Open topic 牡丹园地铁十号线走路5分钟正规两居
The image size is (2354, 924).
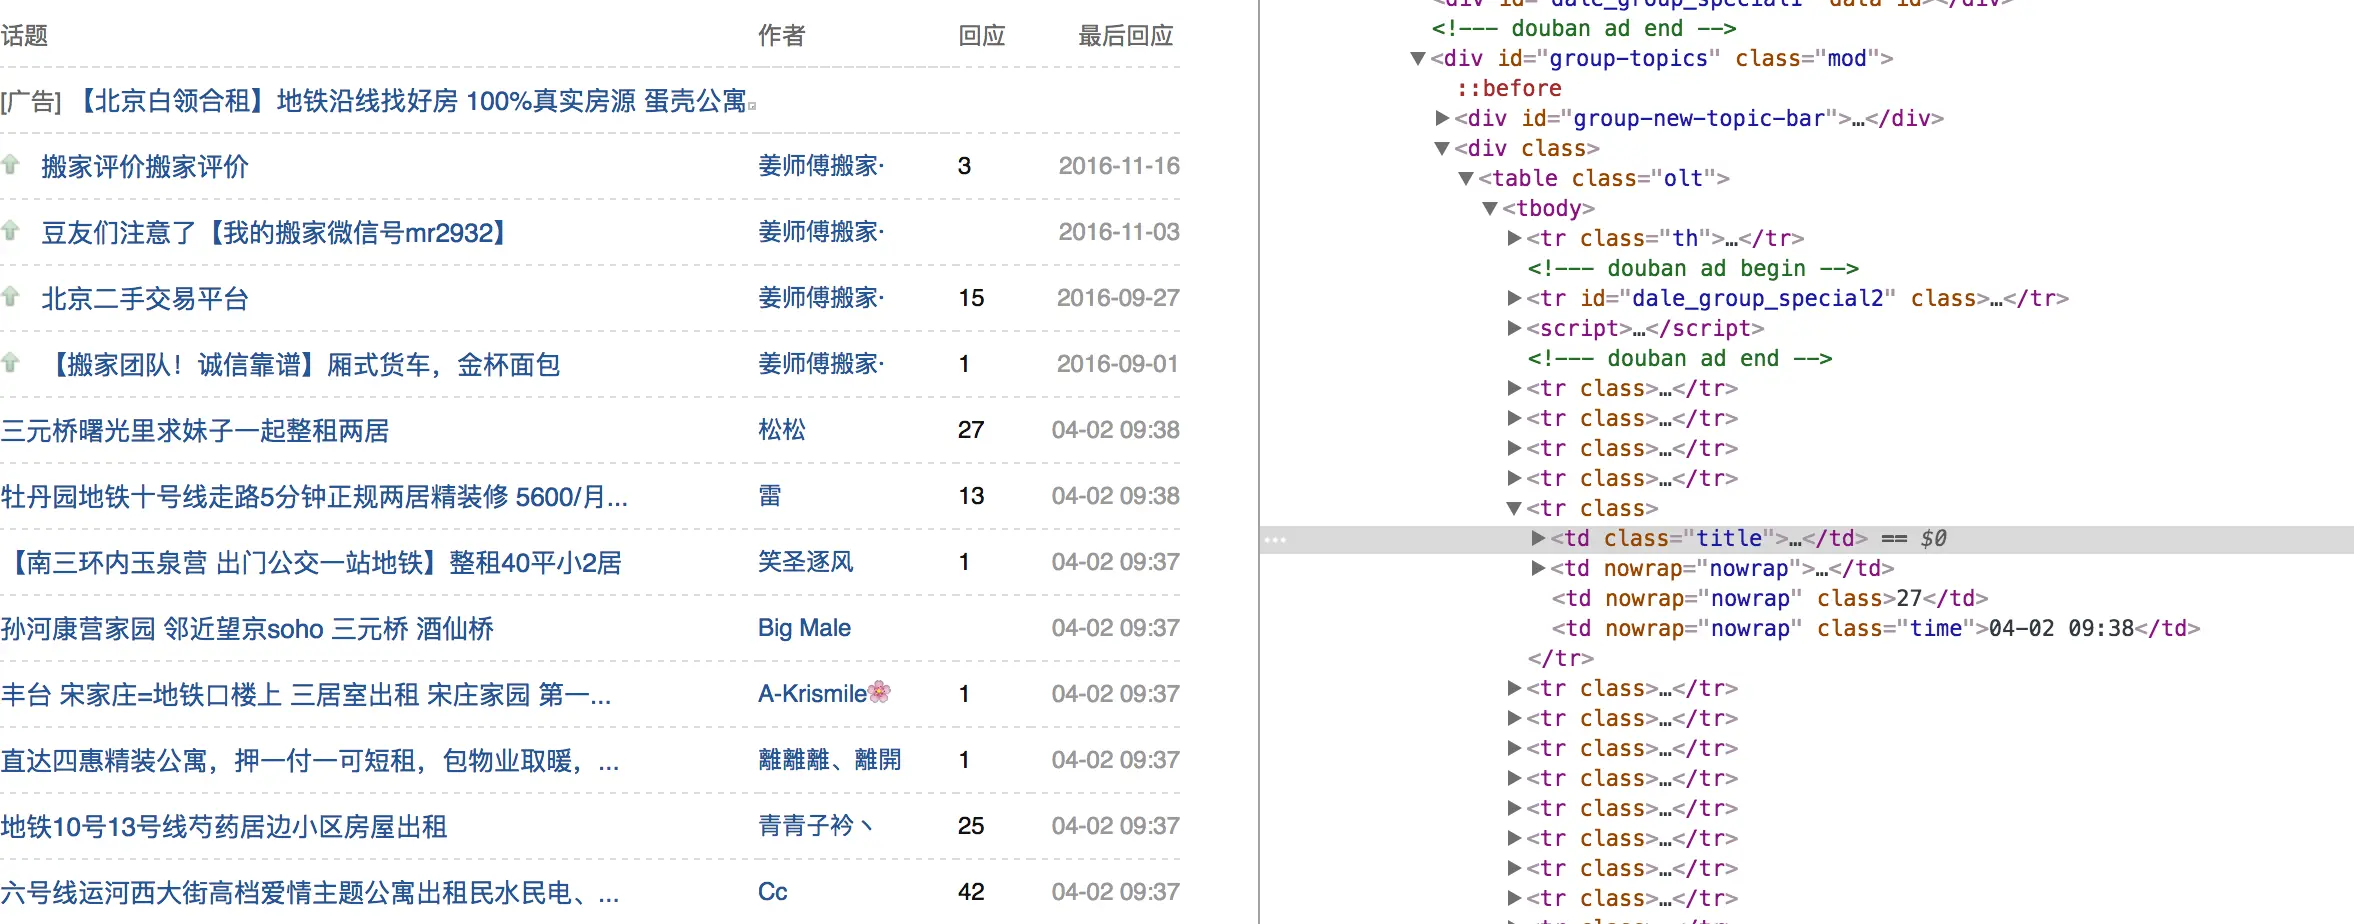pyautogui.click(x=315, y=497)
